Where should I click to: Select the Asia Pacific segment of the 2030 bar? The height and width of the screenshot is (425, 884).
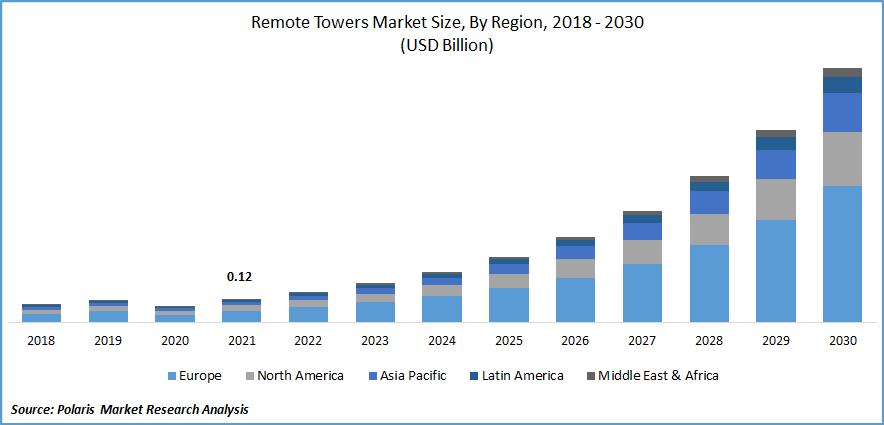(x=842, y=113)
